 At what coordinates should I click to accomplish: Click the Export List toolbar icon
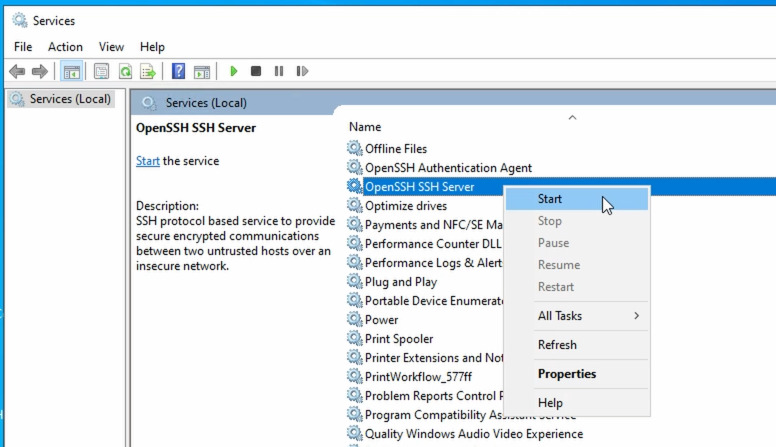pos(147,71)
